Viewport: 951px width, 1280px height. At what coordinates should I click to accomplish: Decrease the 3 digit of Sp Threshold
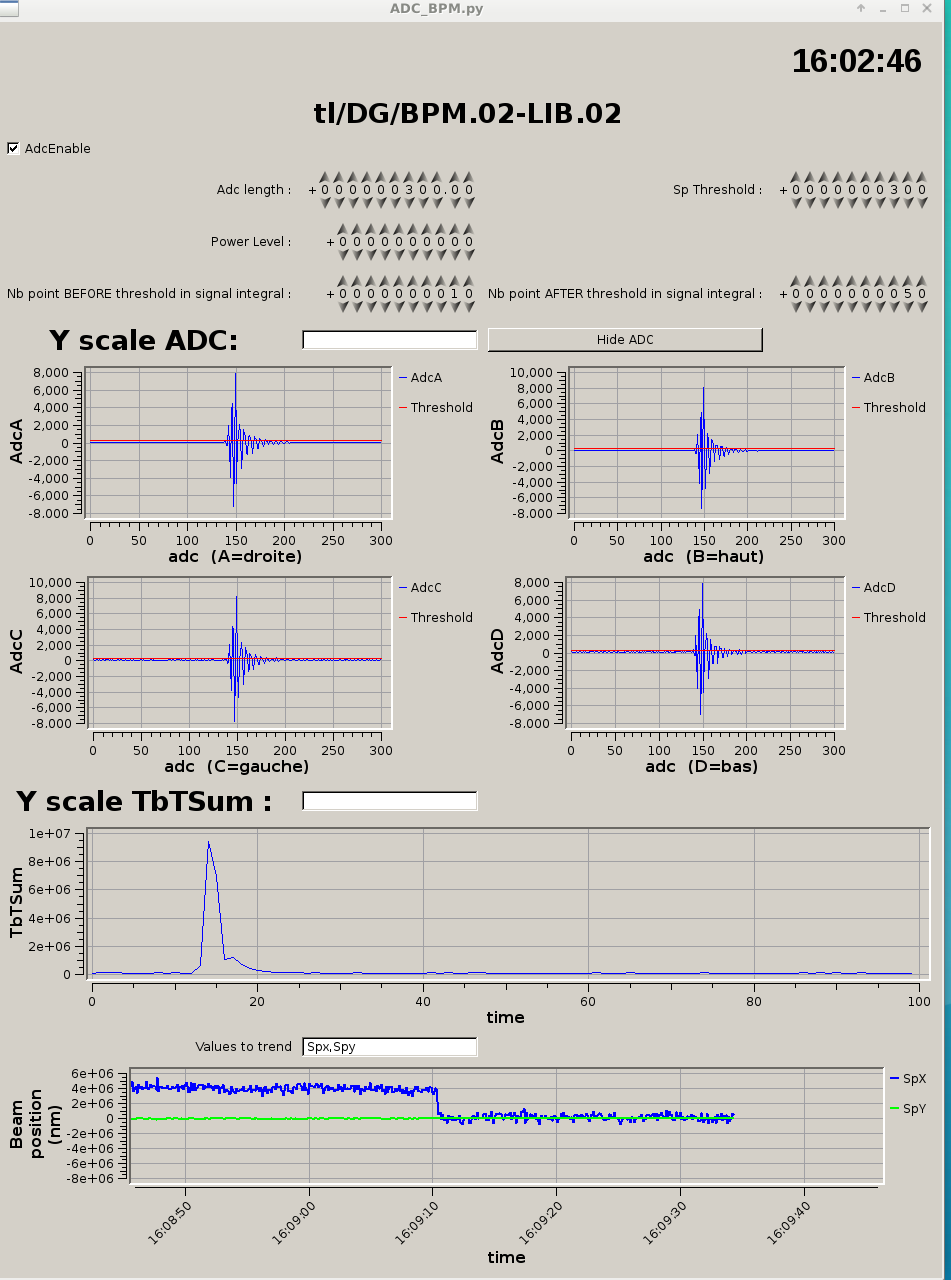coord(893,203)
